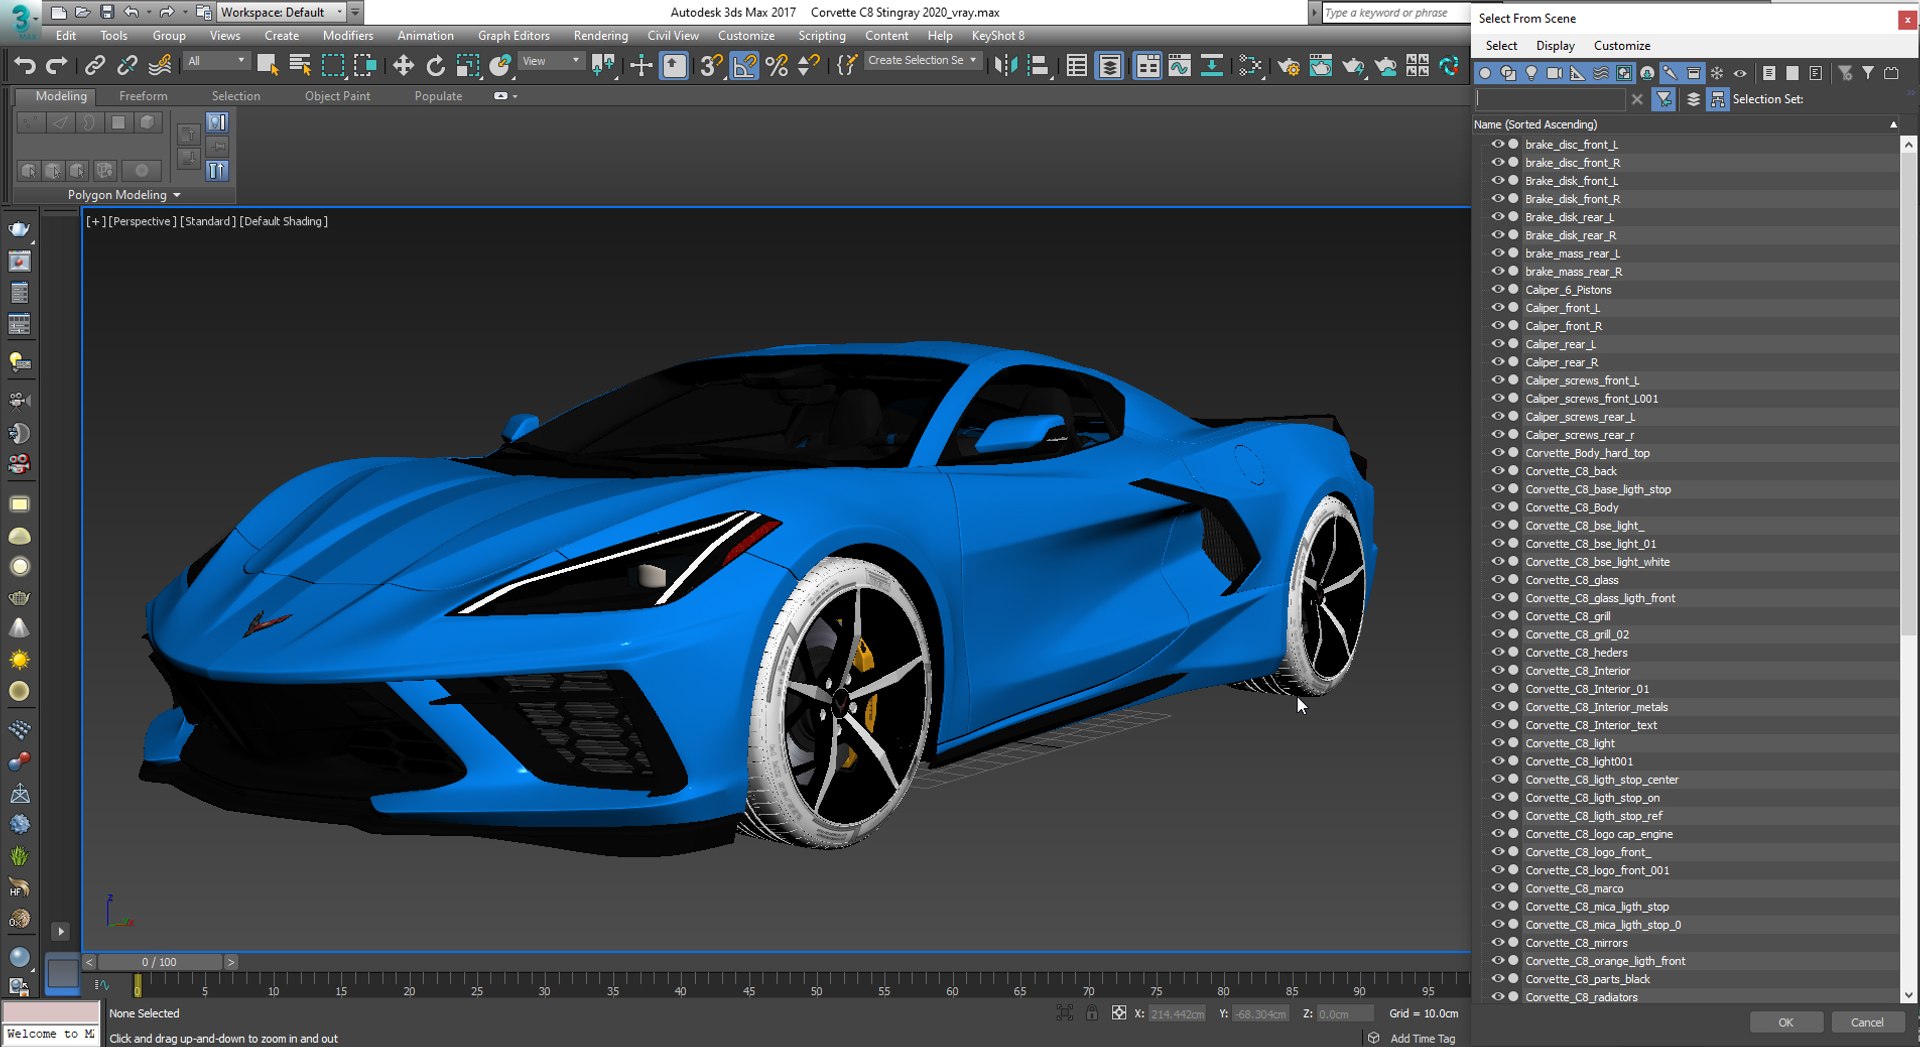This screenshot has height=1047, width=1920.
Task: Open the Mirror tool
Action: click(1005, 66)
